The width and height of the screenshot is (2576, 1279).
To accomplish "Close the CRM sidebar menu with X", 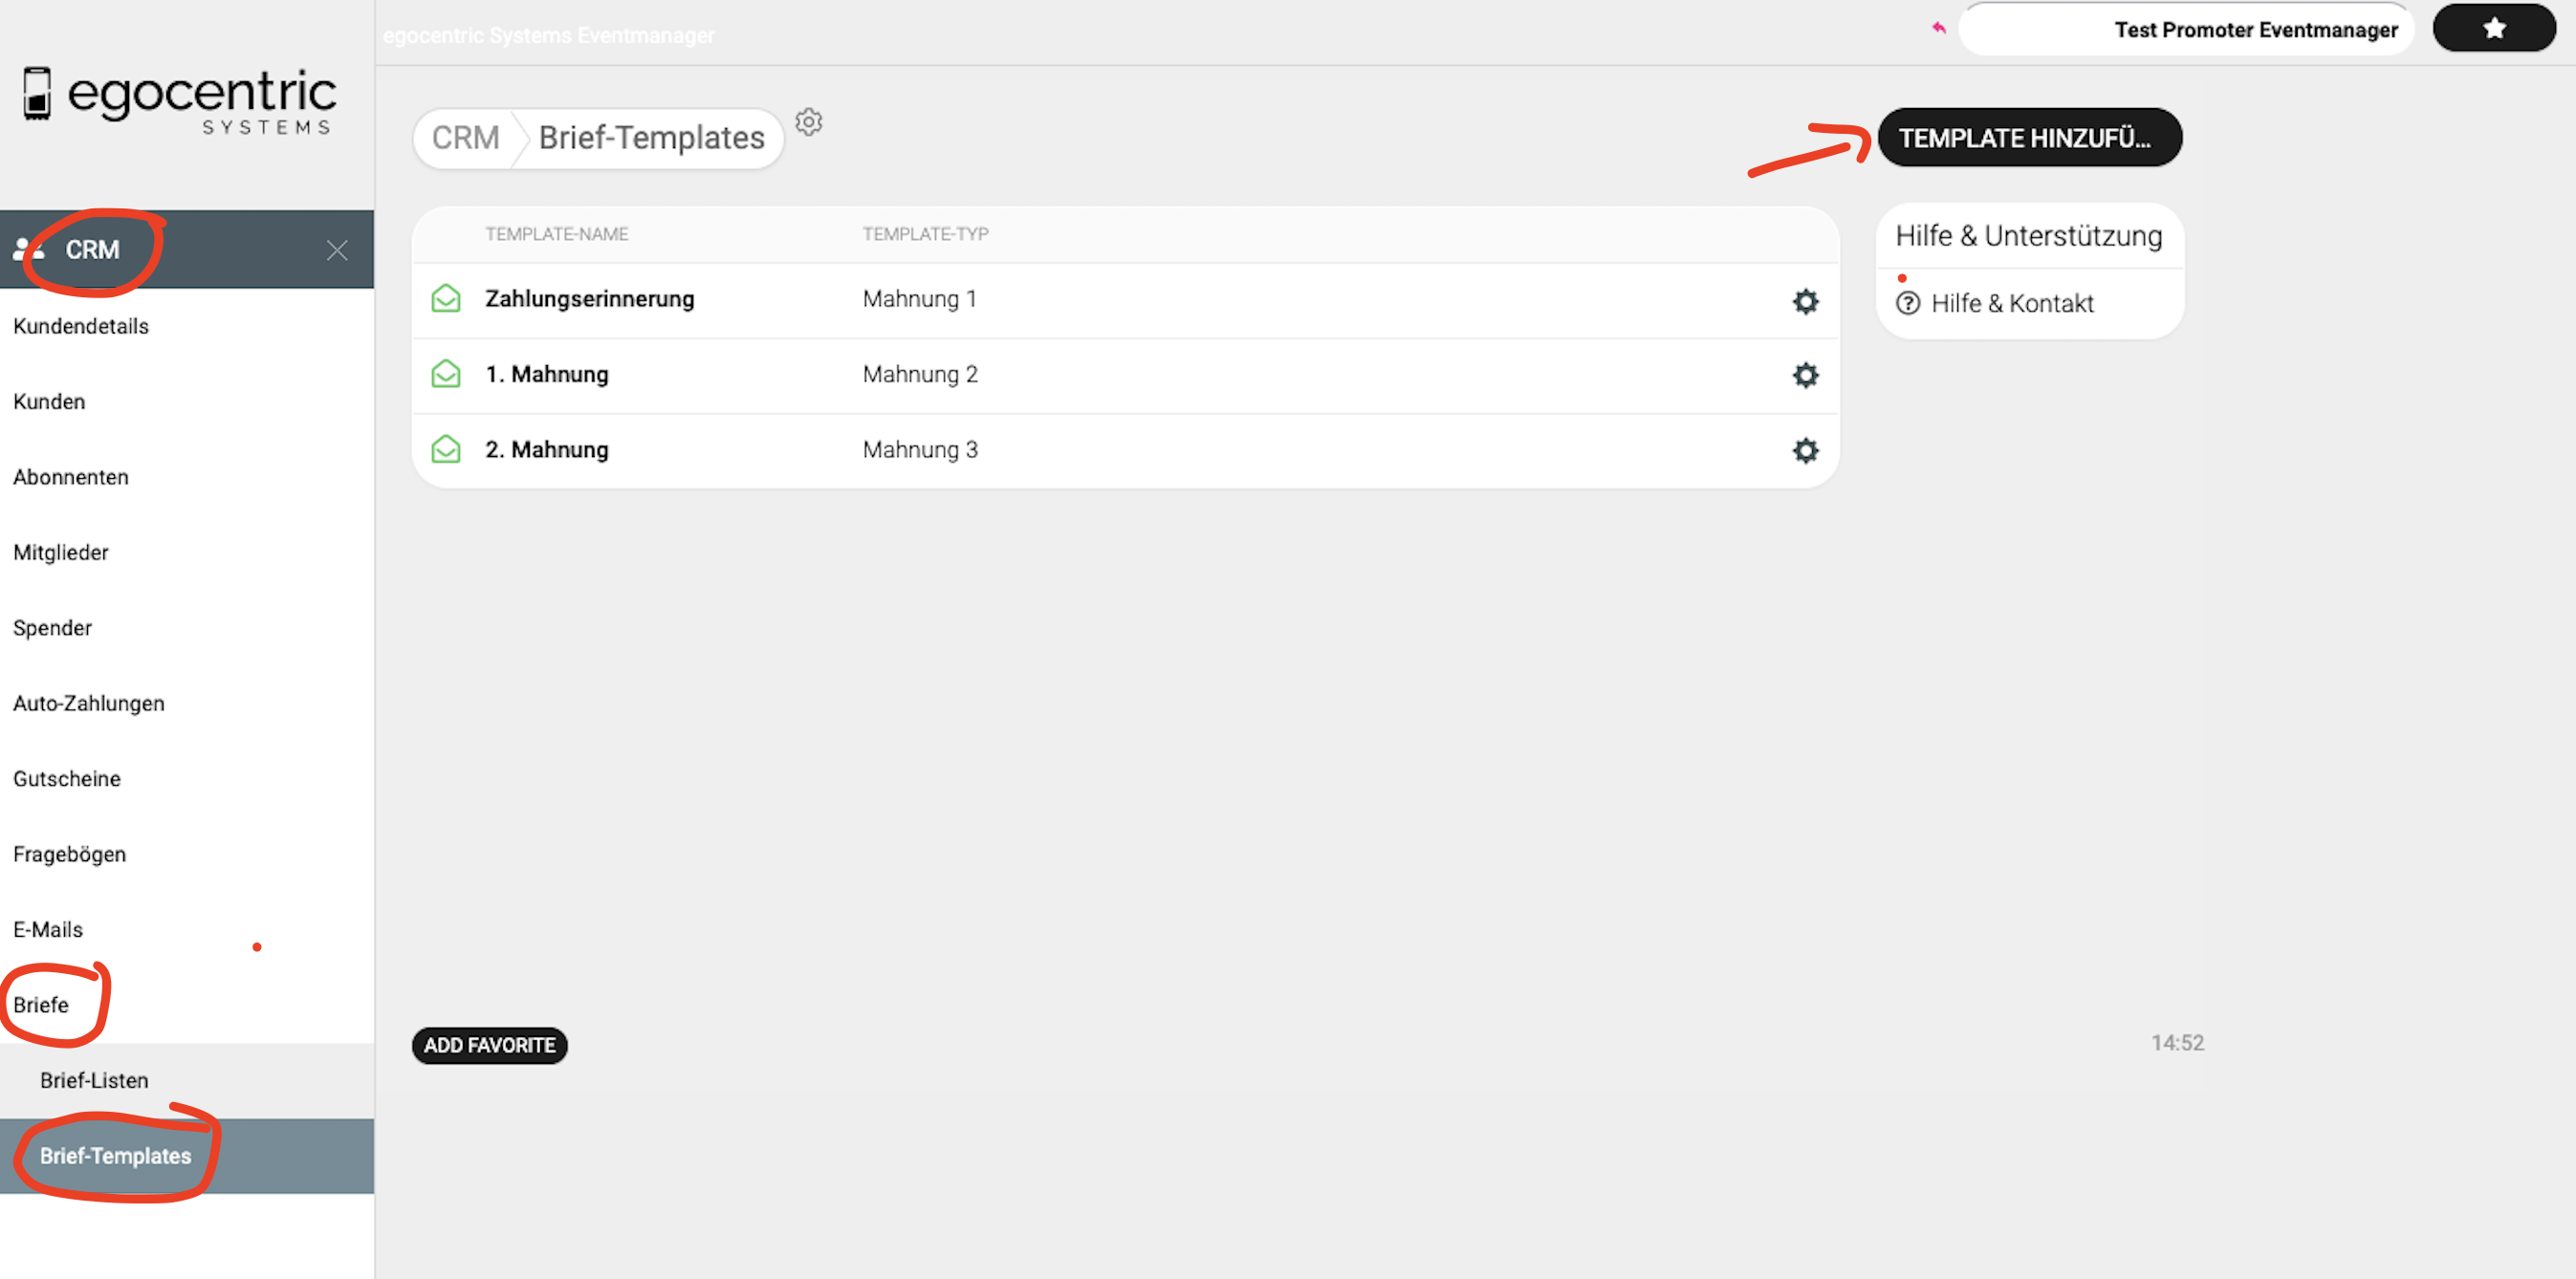I will pyautogui.click(x=337, y=250).
